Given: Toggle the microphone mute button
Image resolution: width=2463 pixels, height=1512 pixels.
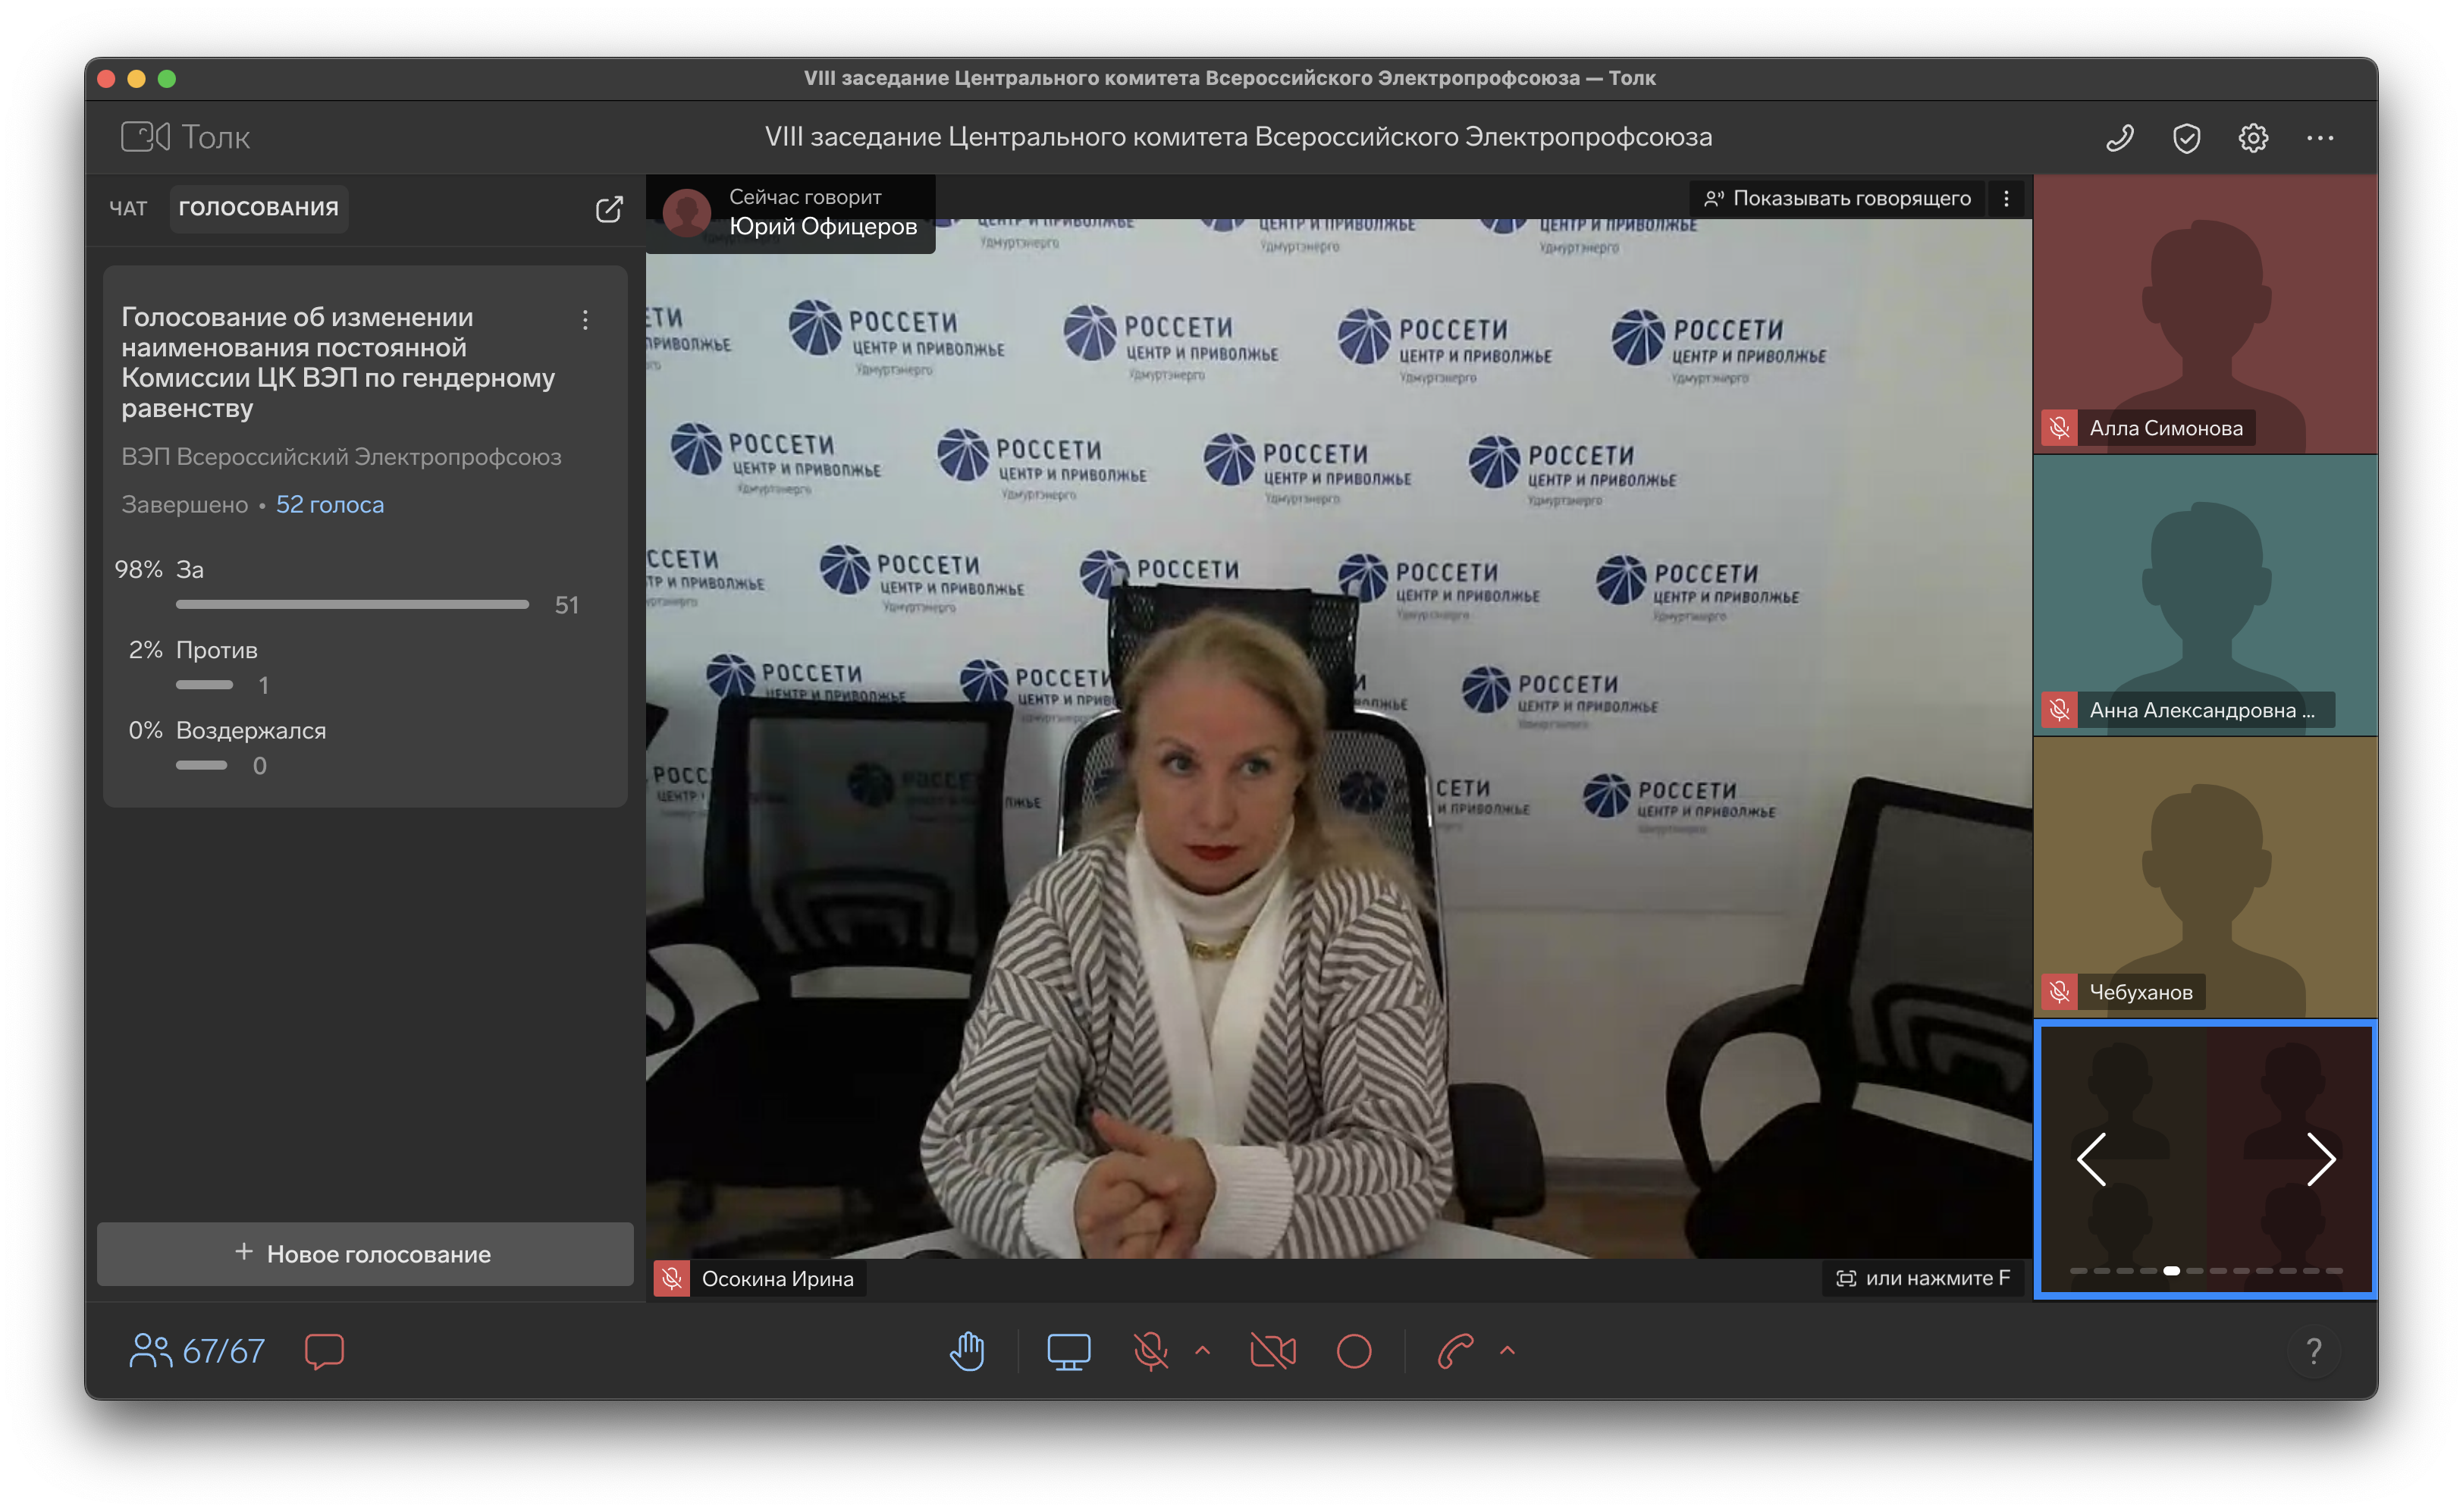Looking at the screenshot, I should [x=1151, y=1351].
